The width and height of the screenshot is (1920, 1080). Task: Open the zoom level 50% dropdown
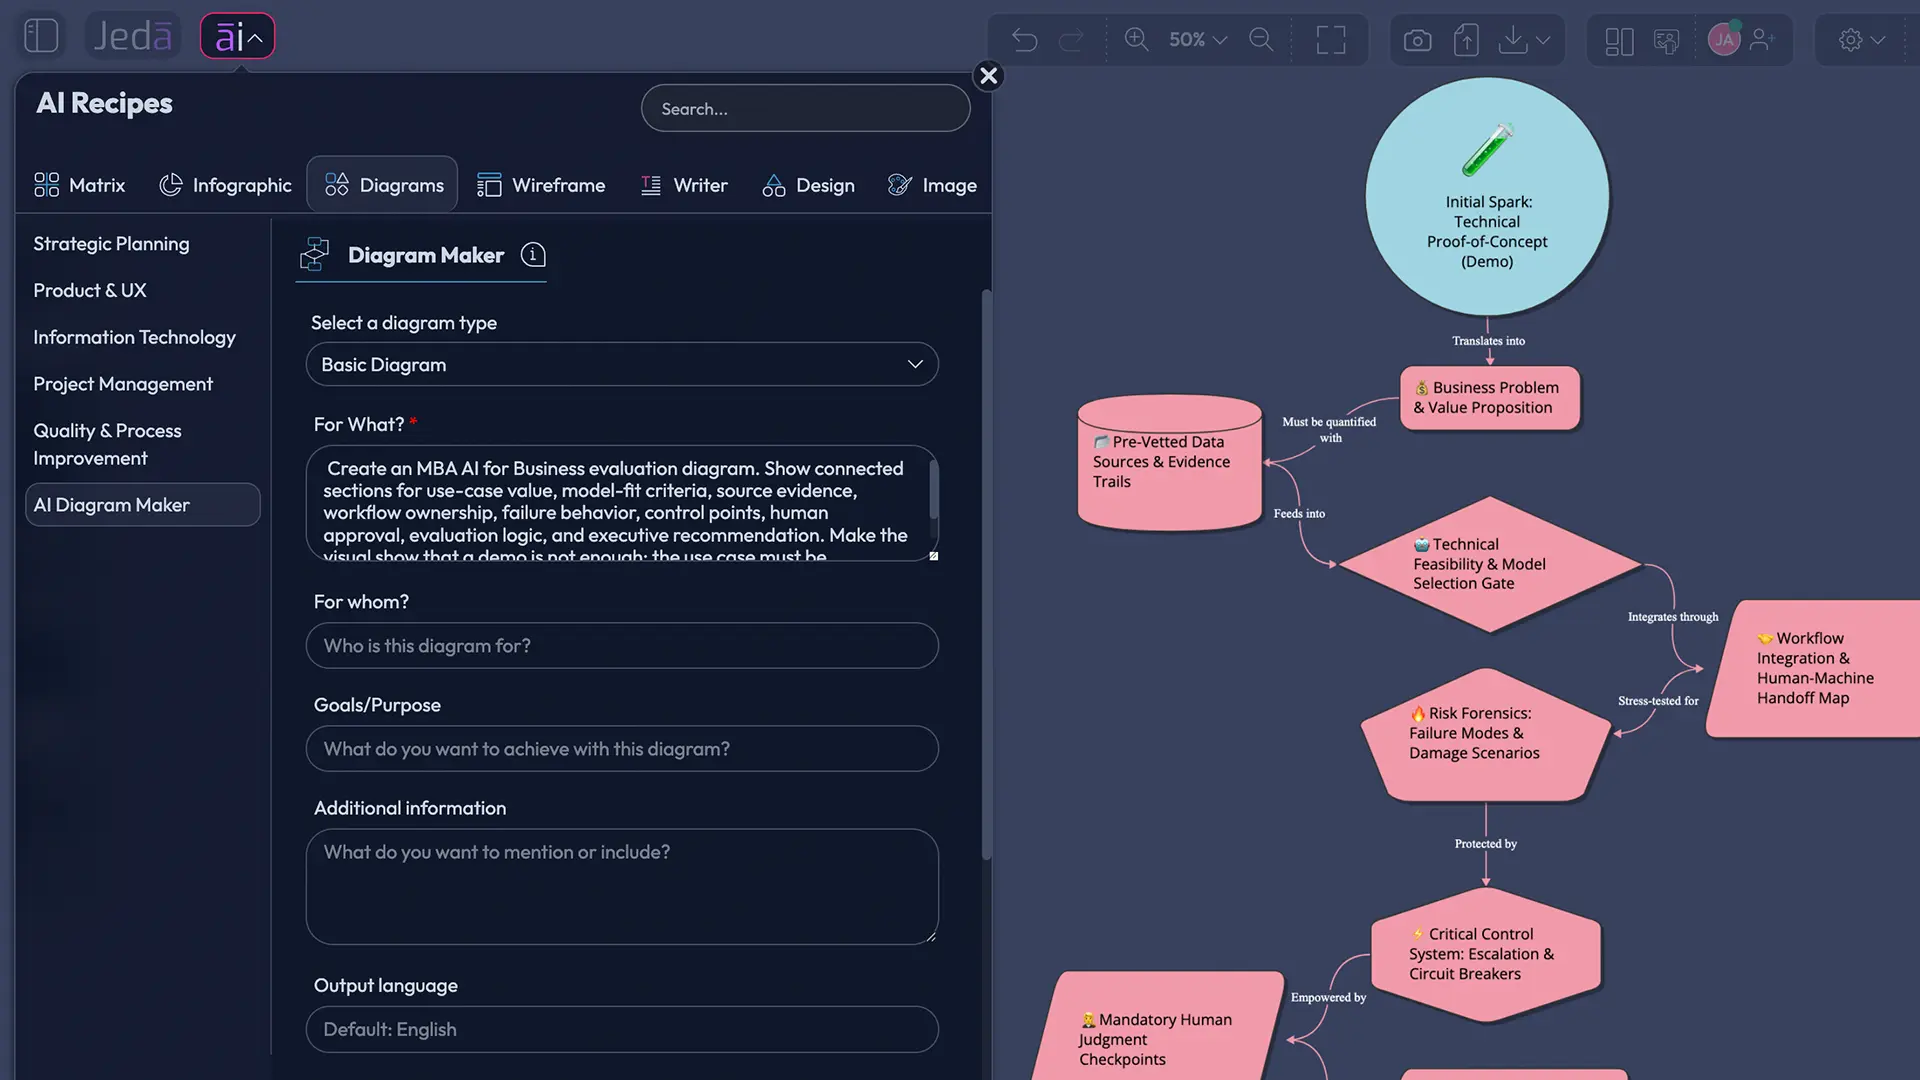pyautogui.click(x=1197, y=40)
